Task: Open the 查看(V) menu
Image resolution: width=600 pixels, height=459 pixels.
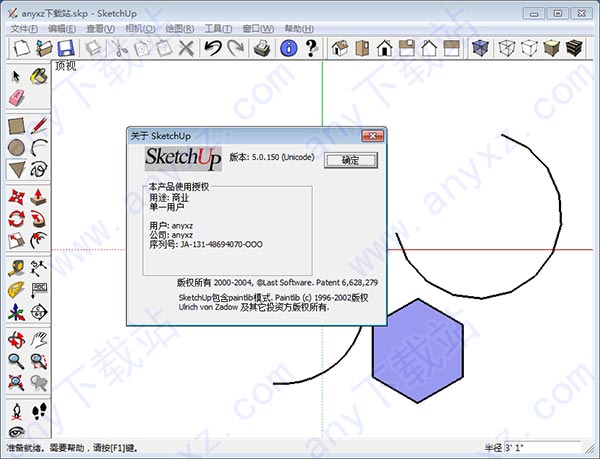Action: point(100,29)
